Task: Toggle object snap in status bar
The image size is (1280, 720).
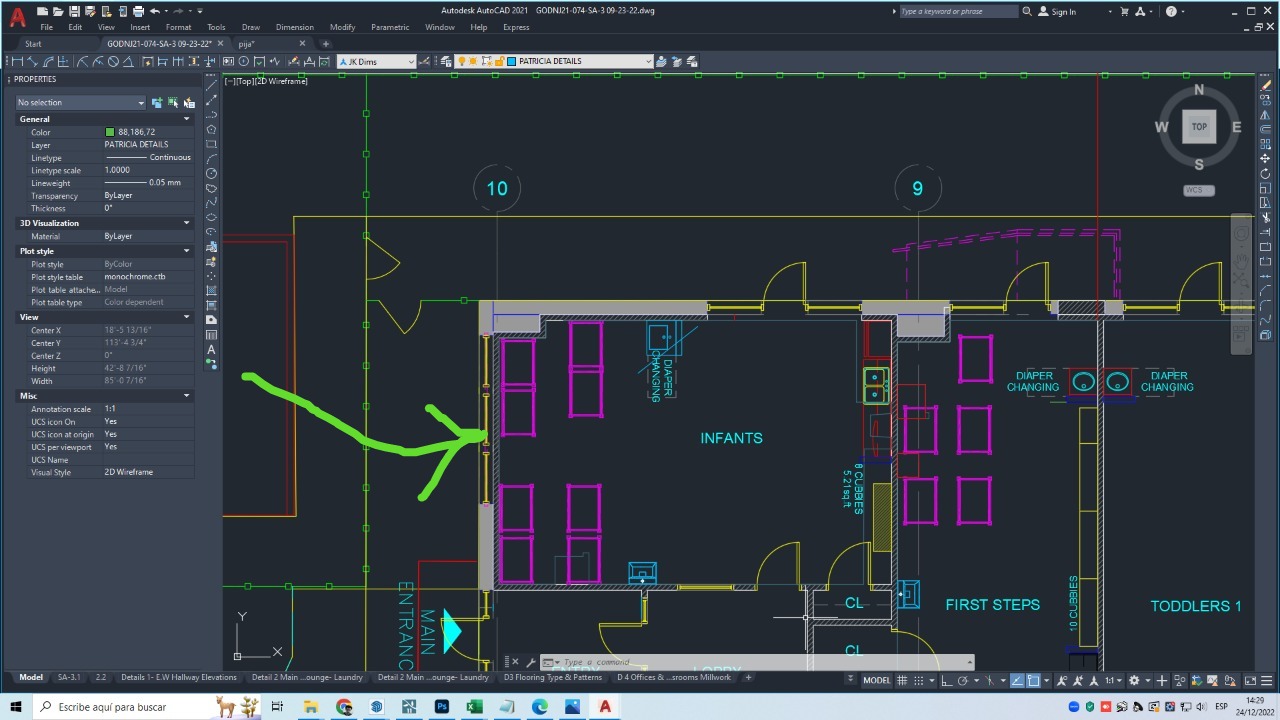Action: coord(1033,680)
